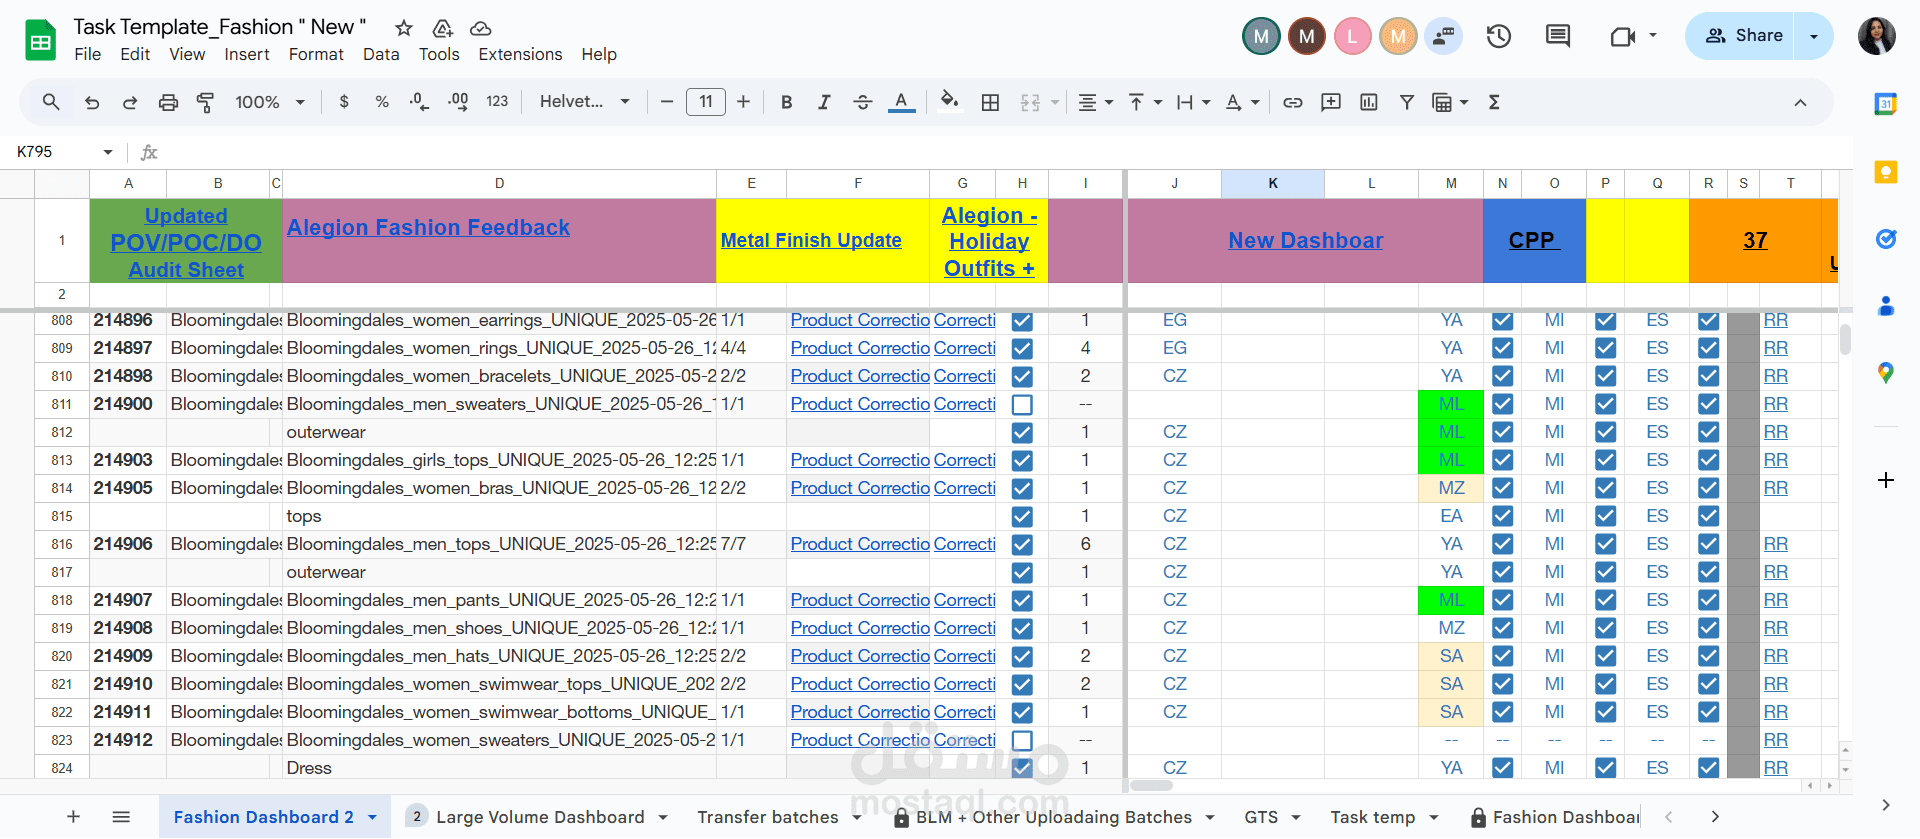Screen dimensions: 1920x839
Task: Undo the last action
Action: point(92,102)
